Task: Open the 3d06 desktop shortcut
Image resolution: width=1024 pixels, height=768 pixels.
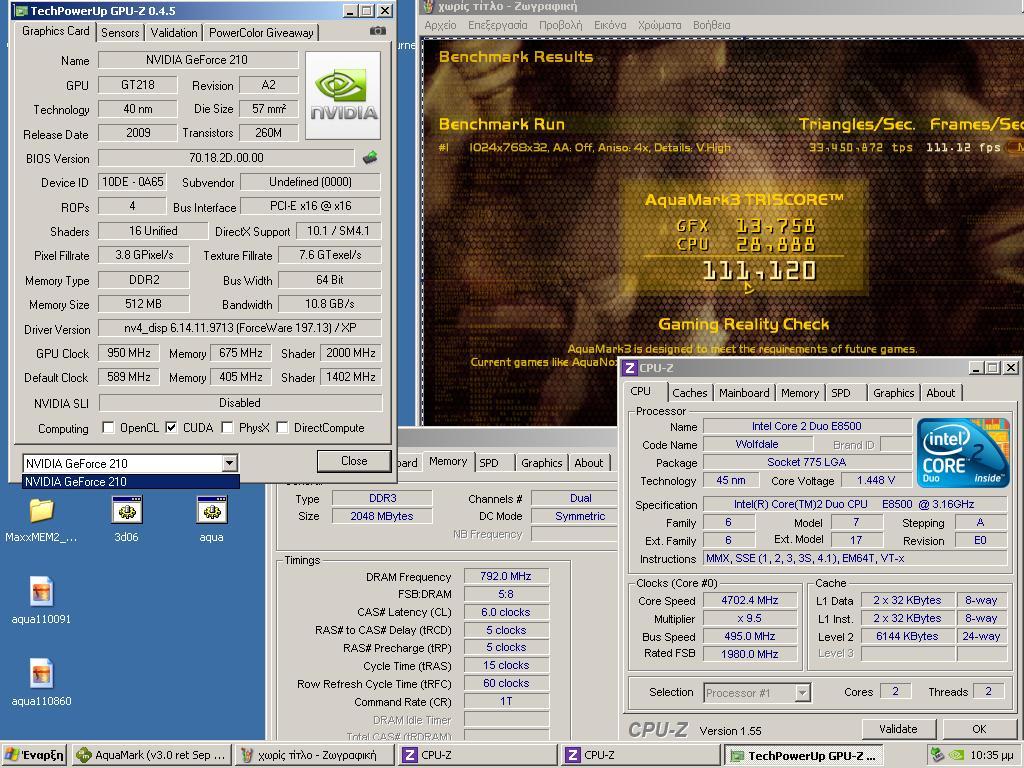Action: (127, 520)
